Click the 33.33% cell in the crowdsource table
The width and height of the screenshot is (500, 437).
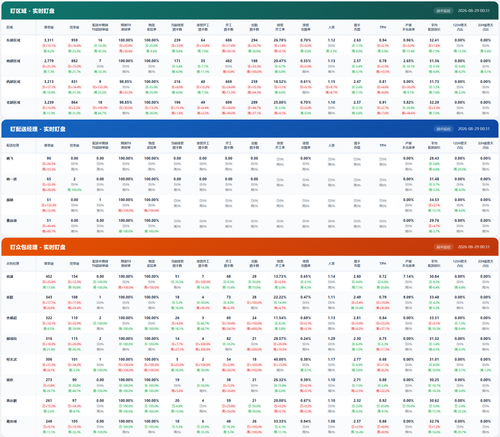[280, 421]
